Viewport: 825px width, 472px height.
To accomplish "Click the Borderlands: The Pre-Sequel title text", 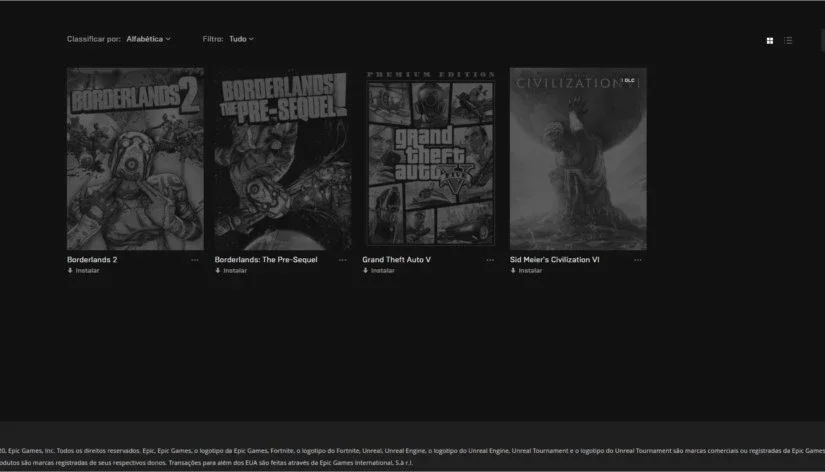I will (x=266, y=259).
